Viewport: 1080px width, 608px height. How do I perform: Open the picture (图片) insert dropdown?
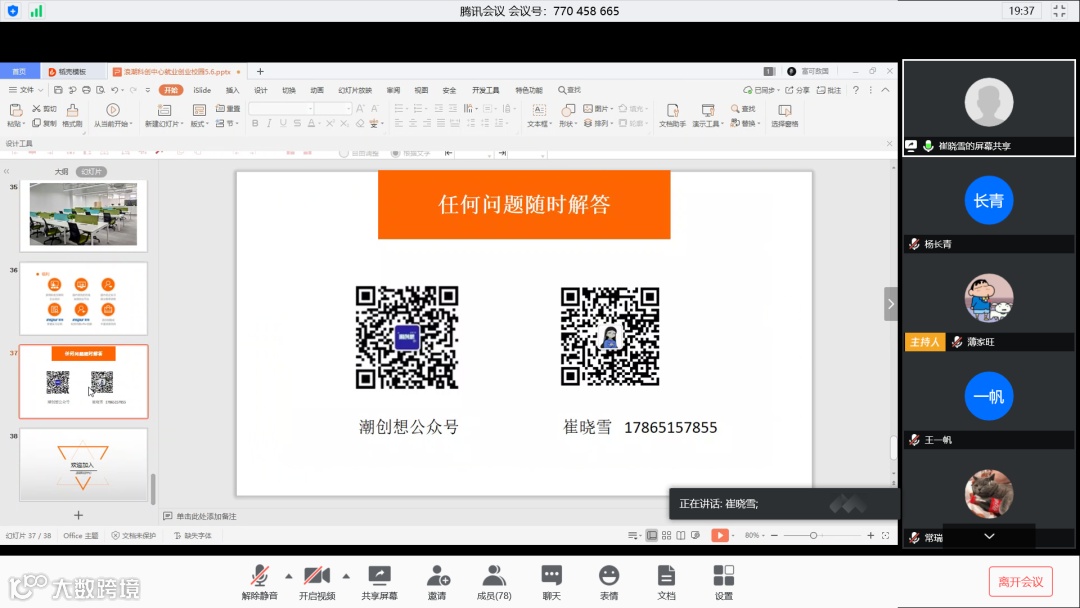(x=597, y=109)
